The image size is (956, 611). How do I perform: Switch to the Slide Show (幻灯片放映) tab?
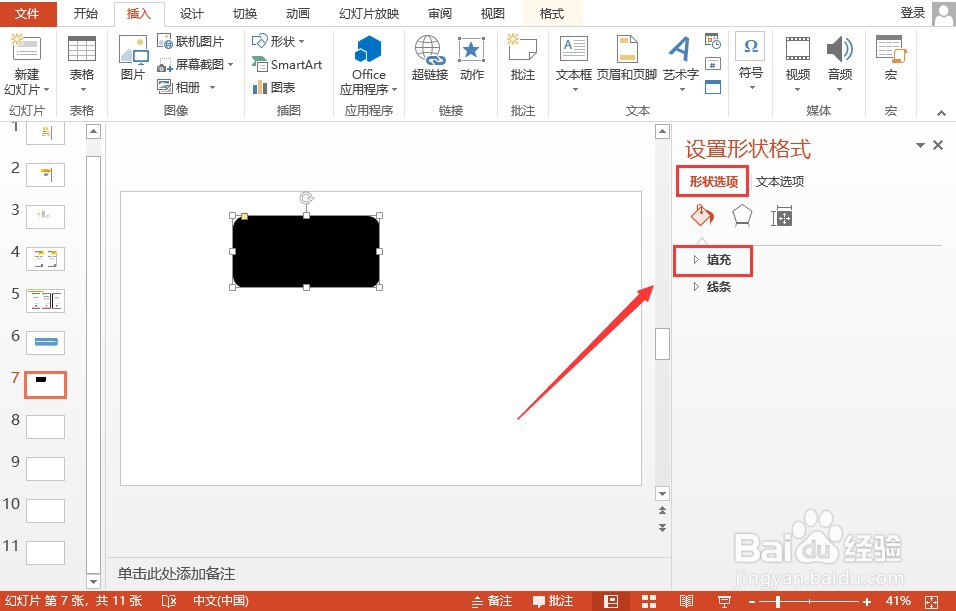point(369,13)
